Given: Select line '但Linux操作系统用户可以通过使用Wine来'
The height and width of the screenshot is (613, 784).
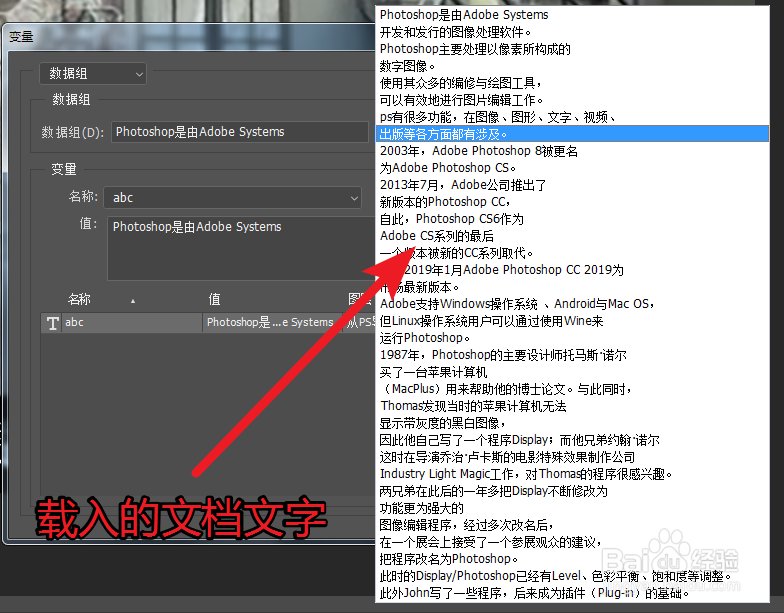Looking at the screenshot, I should [572, 320].
